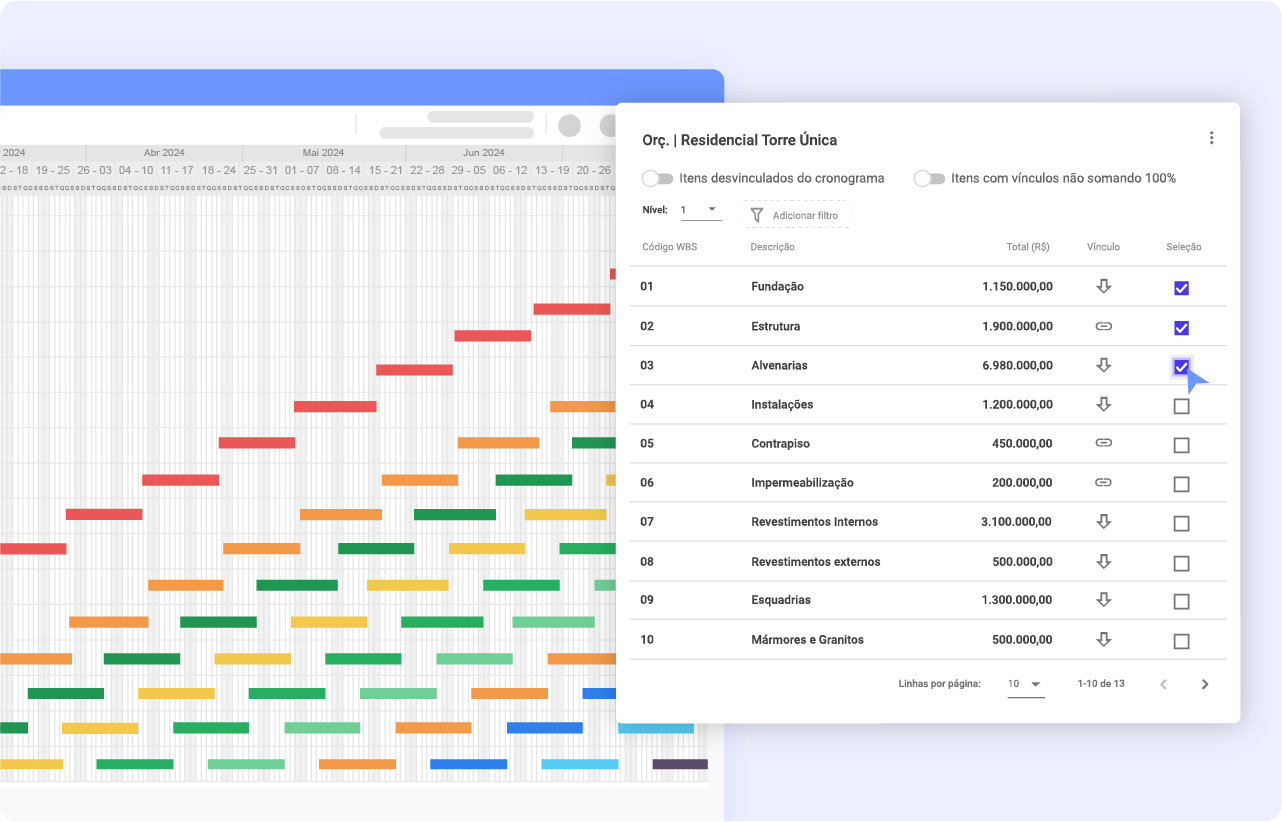
Task: Click Mai 2024 month in schedule header
Action: 323,153
